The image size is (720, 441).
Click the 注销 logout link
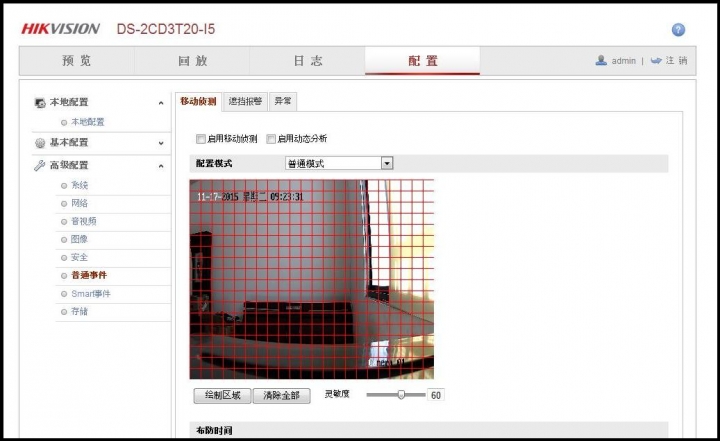(x=676, y=61)
